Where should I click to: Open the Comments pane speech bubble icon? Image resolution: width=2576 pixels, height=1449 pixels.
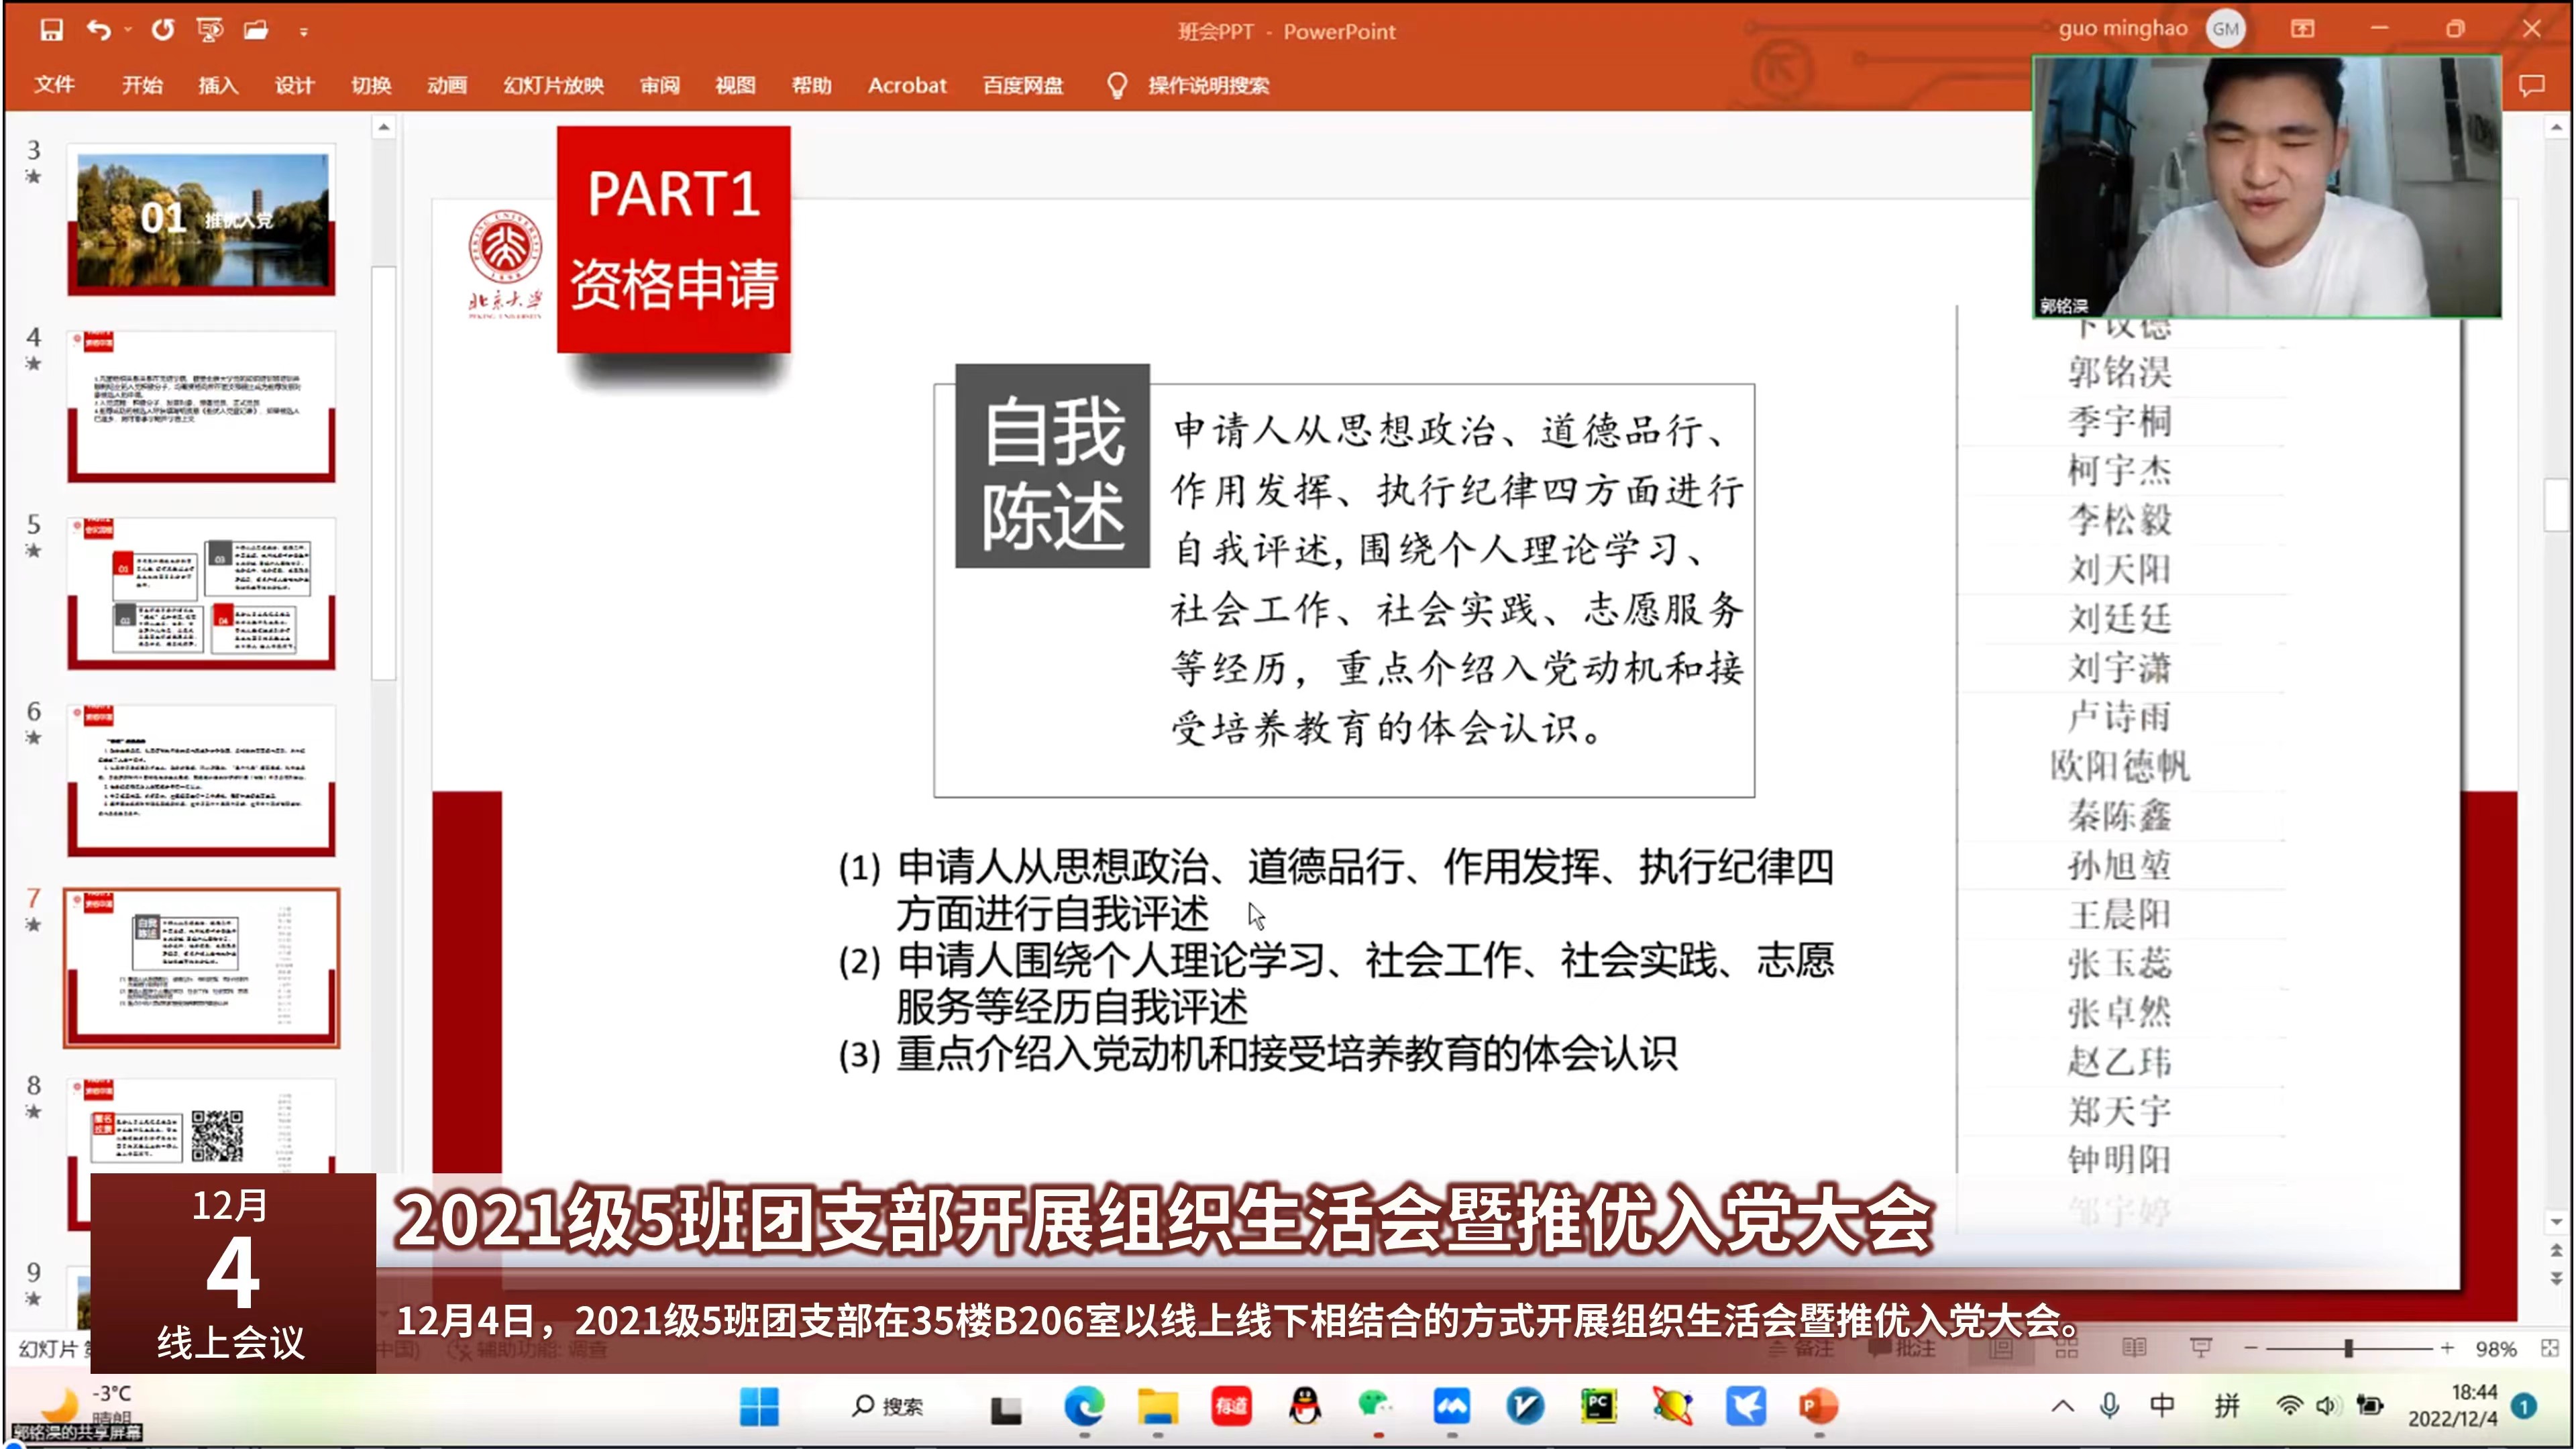click(x=2531, y=85)
